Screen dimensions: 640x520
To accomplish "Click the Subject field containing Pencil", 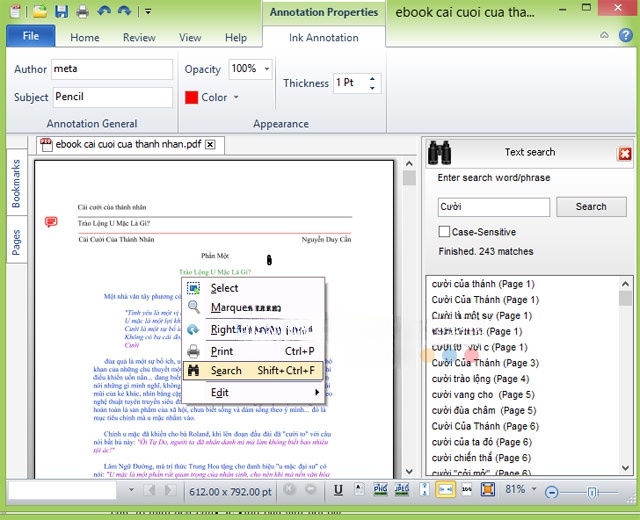I will click(x=113, y=97).
